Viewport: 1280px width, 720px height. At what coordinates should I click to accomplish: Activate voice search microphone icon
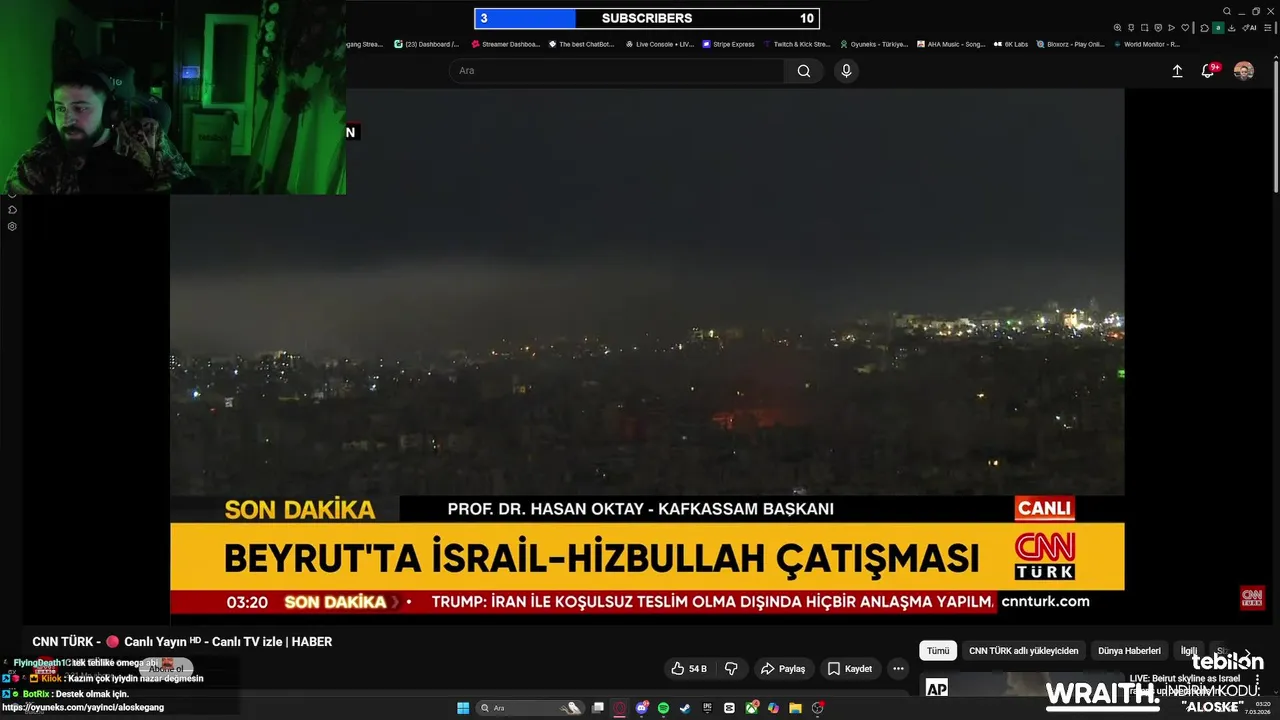pos(846,71)
